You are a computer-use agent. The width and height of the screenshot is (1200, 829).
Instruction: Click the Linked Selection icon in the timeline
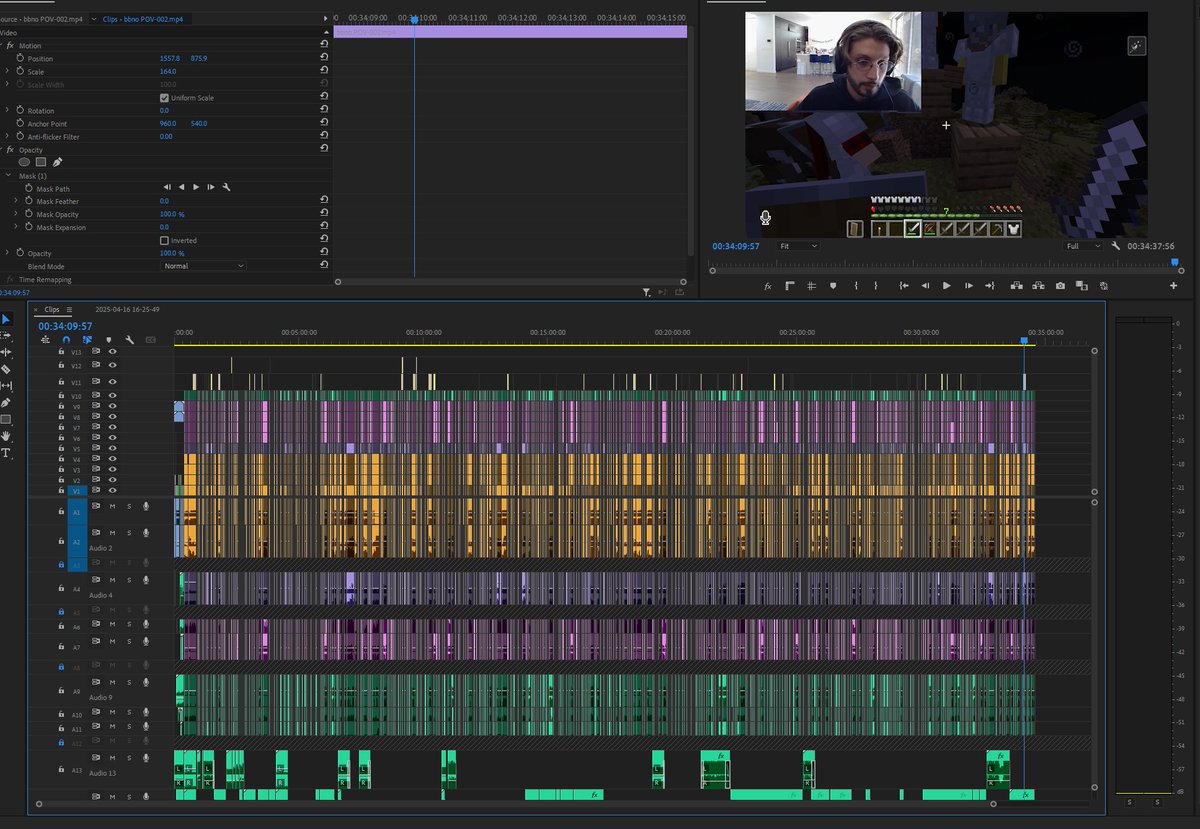(x=87, y=339)
